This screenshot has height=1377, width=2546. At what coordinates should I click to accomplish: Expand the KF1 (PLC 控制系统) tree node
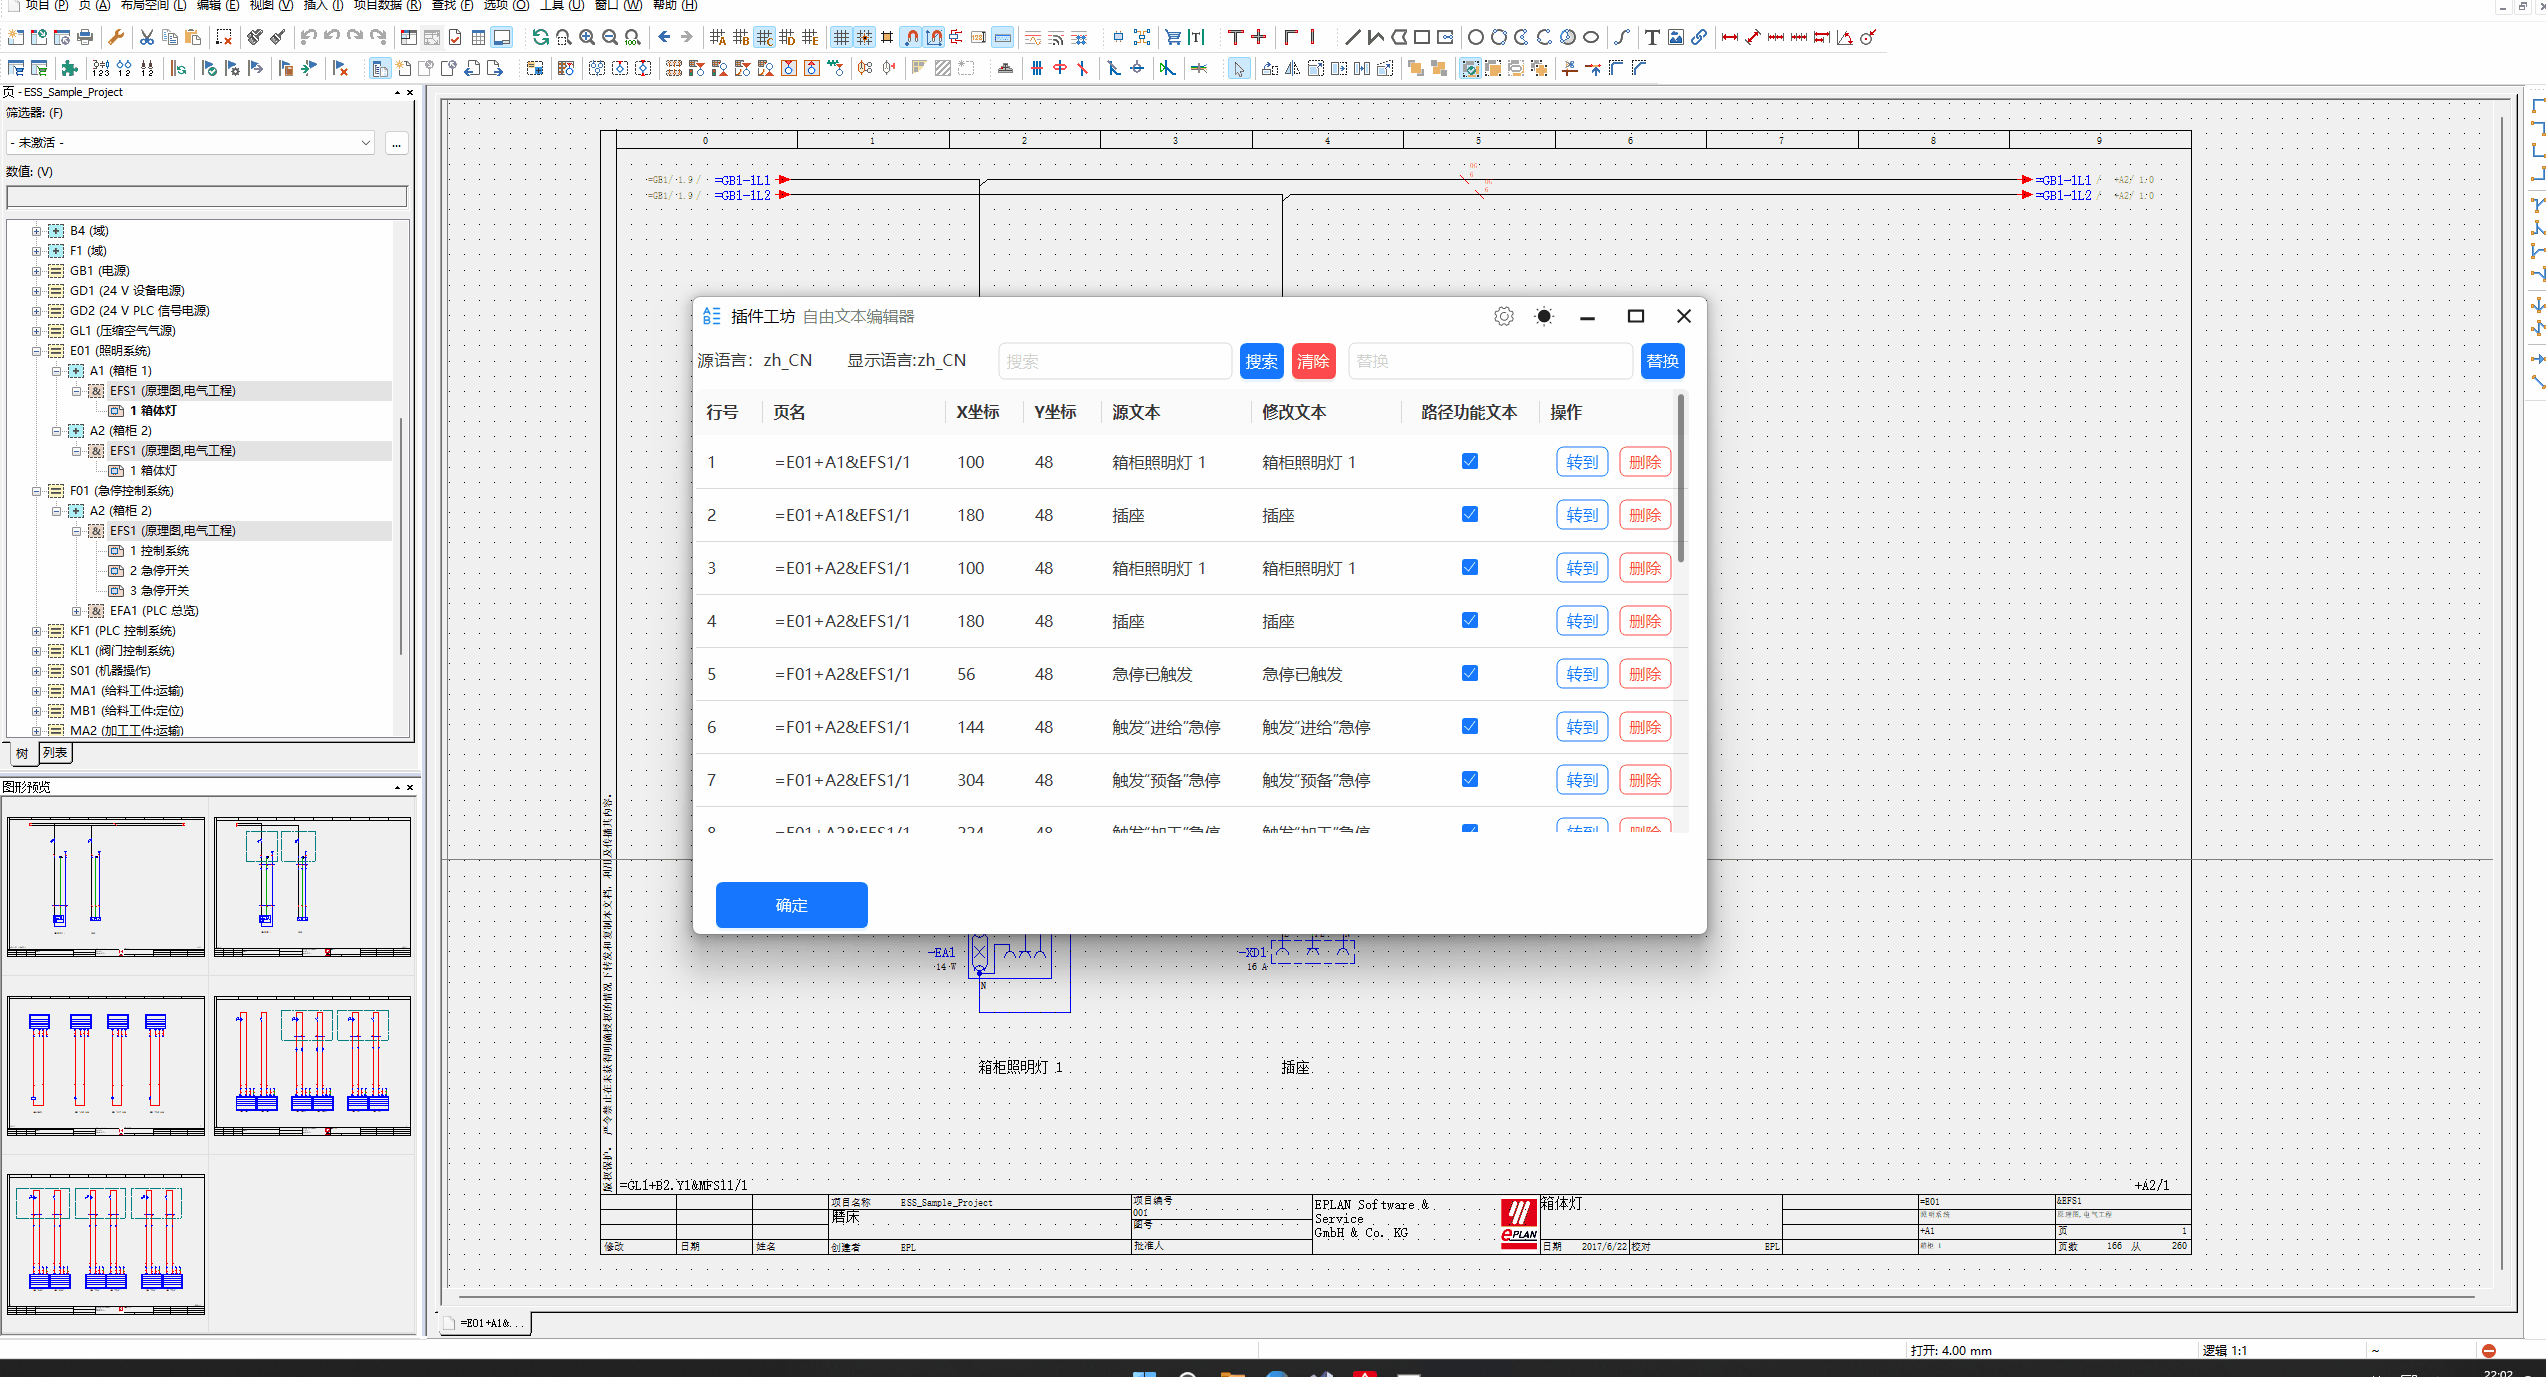tap(37, 631)
